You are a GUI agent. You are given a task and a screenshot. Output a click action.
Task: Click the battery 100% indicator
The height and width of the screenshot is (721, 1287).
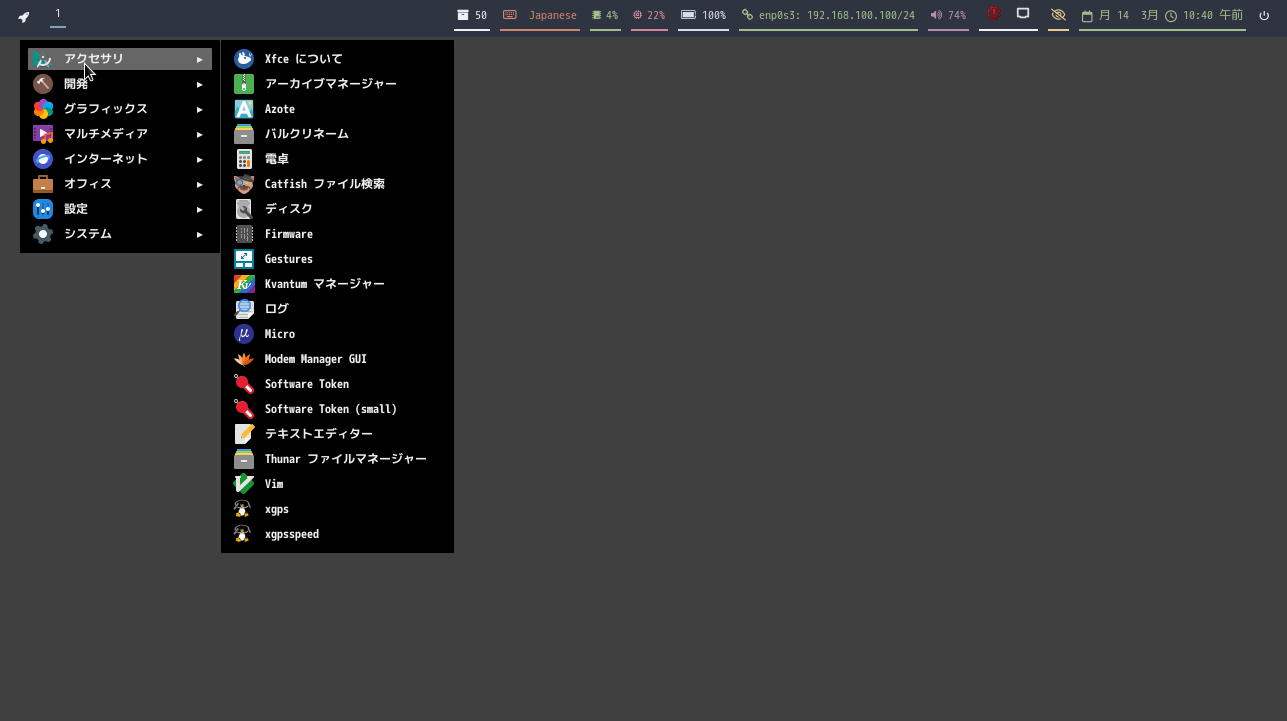(x=703, y=16)
